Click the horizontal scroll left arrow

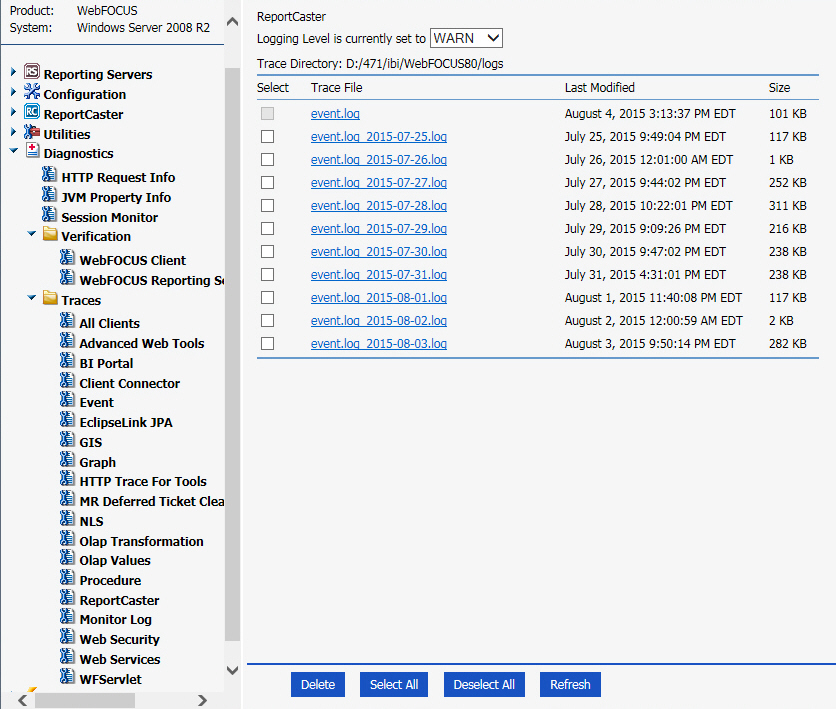22,700
